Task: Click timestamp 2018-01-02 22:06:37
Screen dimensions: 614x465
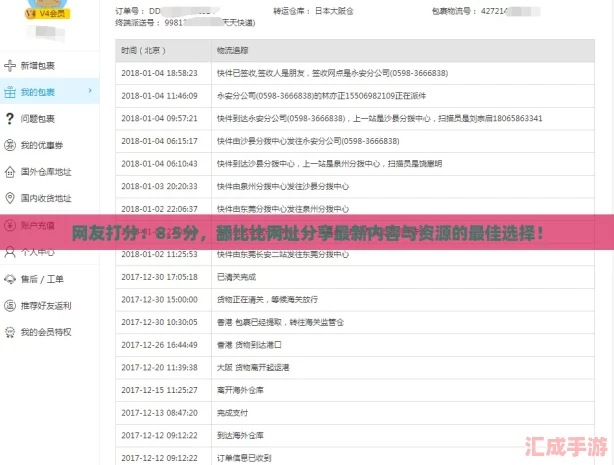Action: [159, 209]
